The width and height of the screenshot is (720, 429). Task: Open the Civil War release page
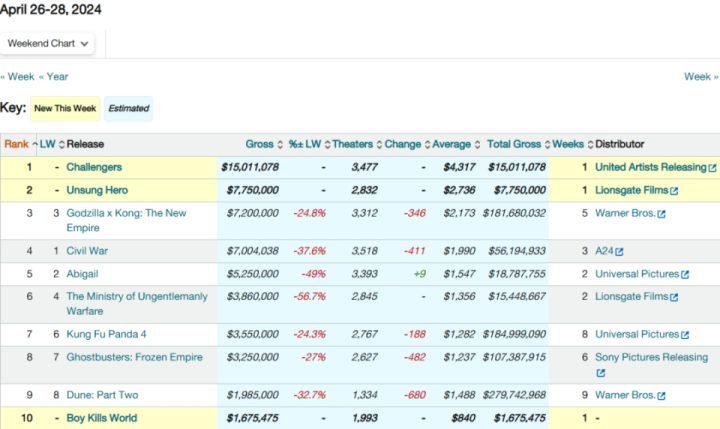(87, 251)
